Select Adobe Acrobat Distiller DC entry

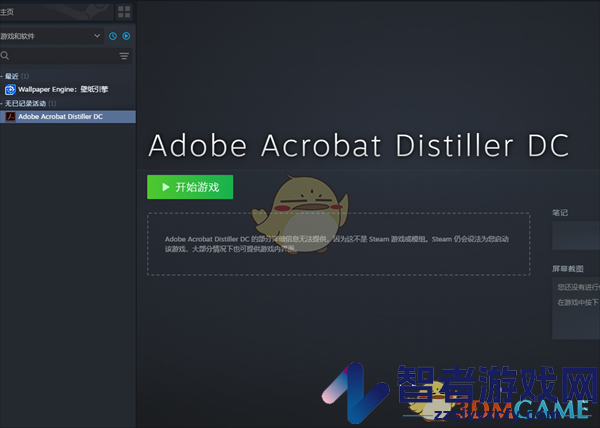coord(68,117)
